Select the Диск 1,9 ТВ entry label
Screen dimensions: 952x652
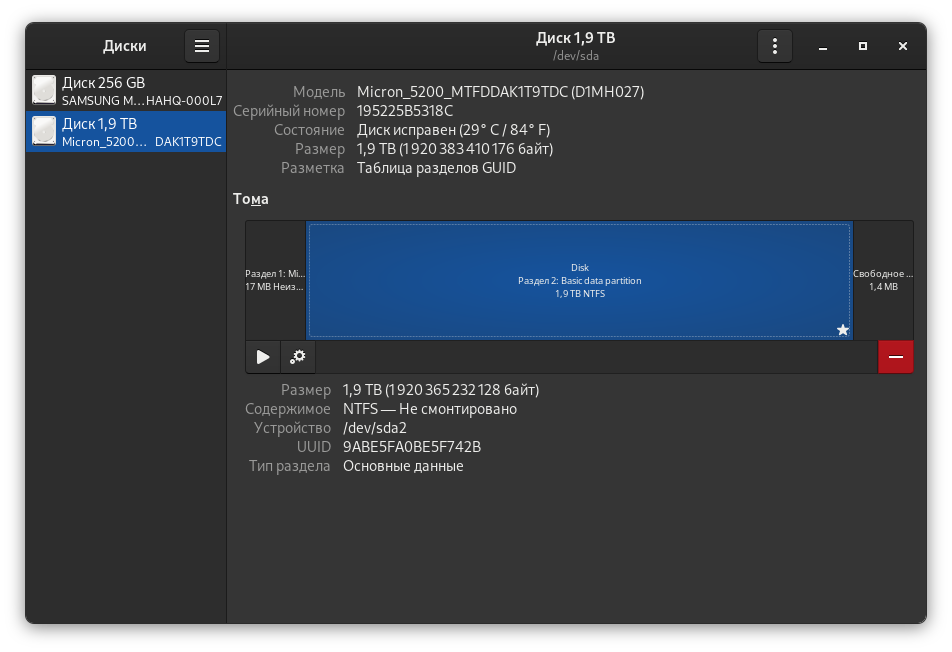tap(100, 124)
